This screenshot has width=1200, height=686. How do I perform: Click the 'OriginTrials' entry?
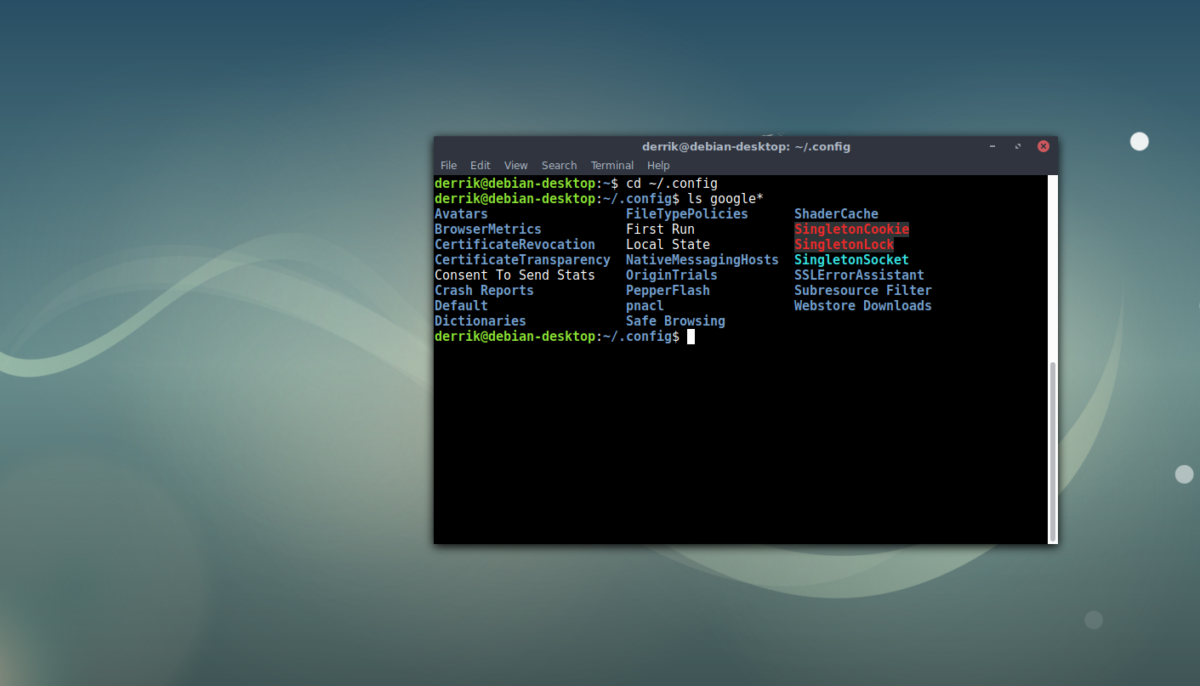tap(672, 275)
